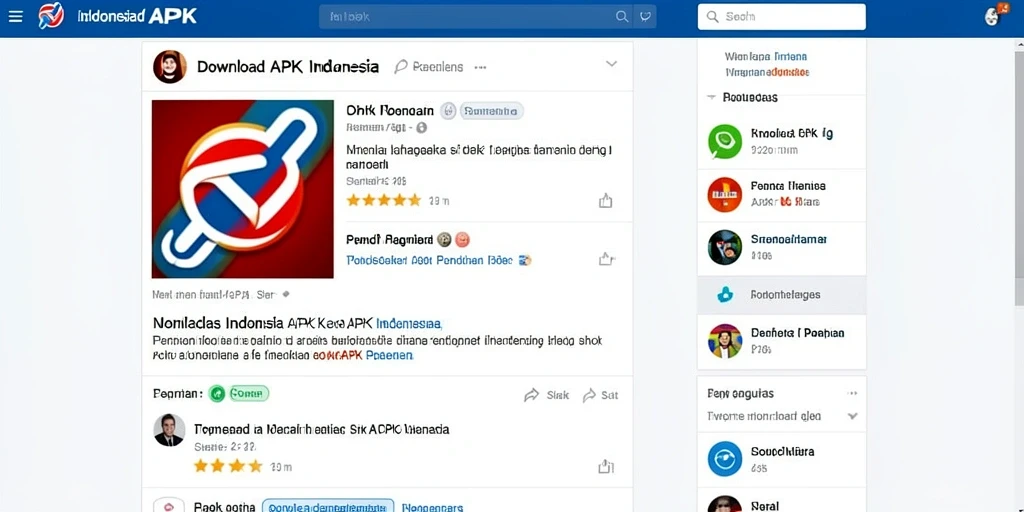Open three-dot menu on Fenr enguias panel
Viewport: 1024px width, 512px height.
click(x=852, y=393)
